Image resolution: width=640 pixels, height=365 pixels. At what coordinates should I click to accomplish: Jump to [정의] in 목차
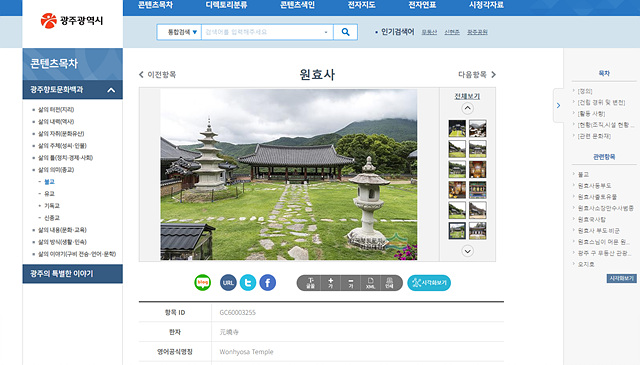coord(585,91)
